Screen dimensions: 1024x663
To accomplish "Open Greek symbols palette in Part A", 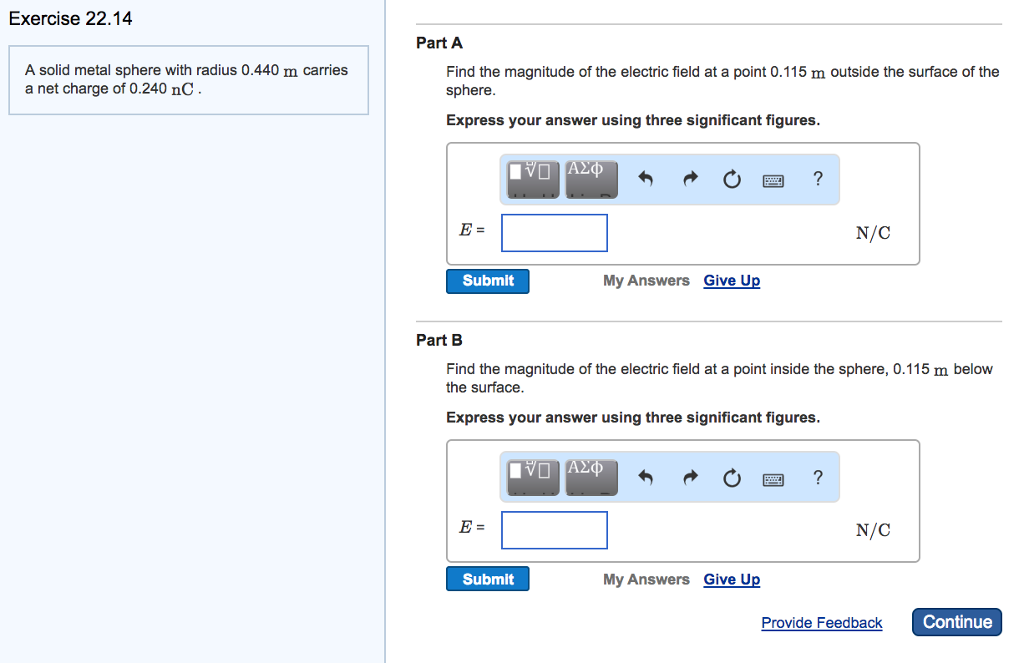I will pos(590,178).
